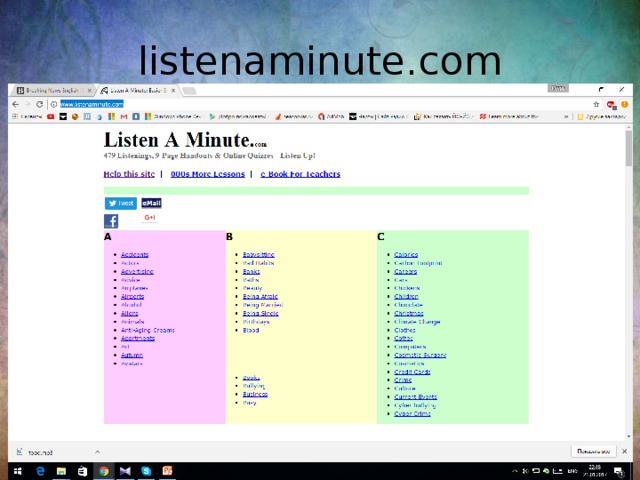Image resolution: width=640 pixels, height=480 pixels.
Task: Expand the bookmarks bar overflow chevron
Action: (x=566, y=117)
